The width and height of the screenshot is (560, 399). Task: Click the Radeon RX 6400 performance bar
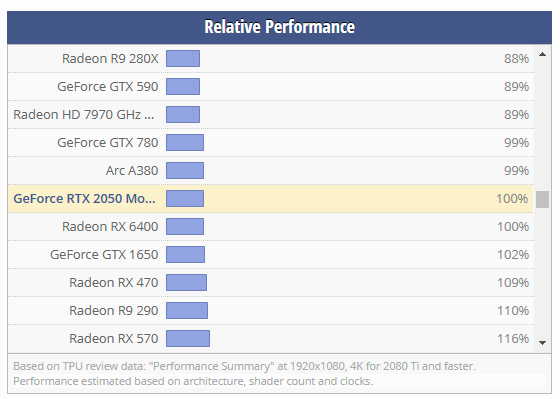point(185,226)
